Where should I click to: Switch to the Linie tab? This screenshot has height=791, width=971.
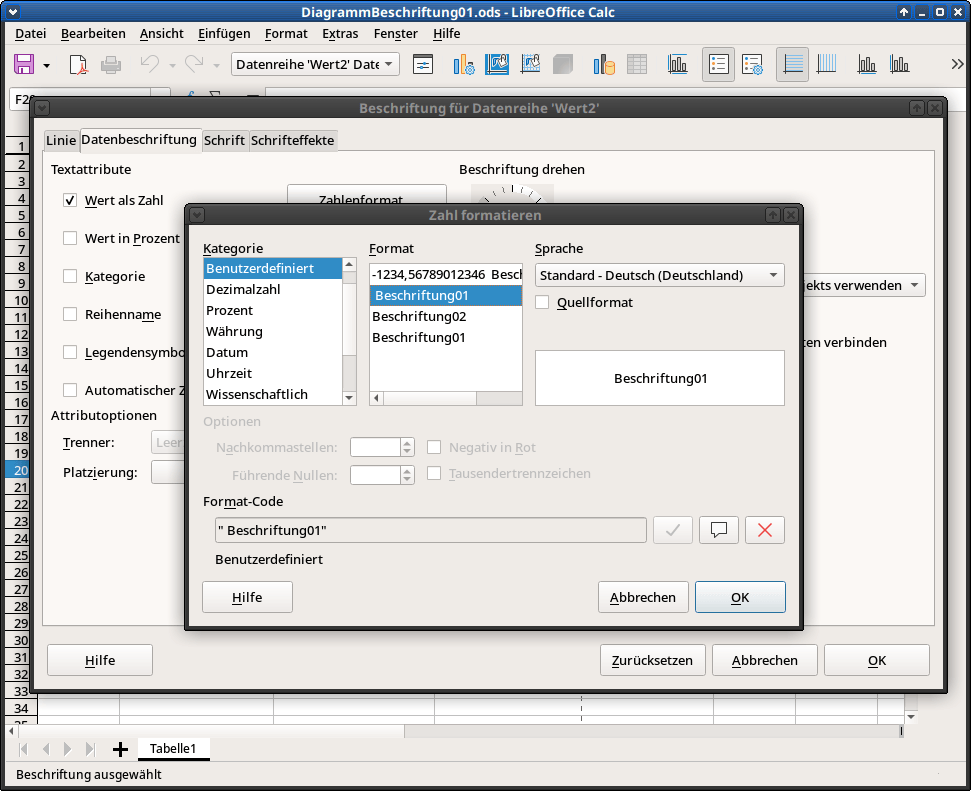(x=61, y=141)
